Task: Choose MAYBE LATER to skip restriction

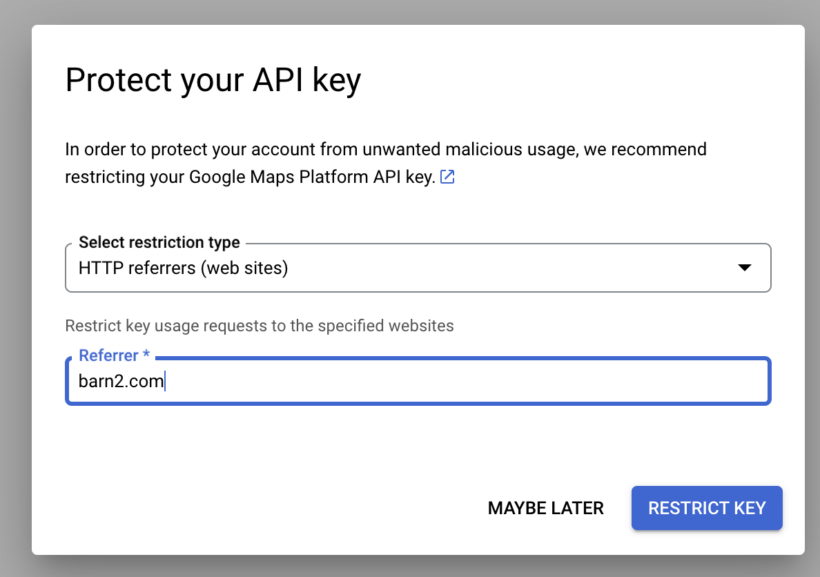Action: click(x=545, y=508)
